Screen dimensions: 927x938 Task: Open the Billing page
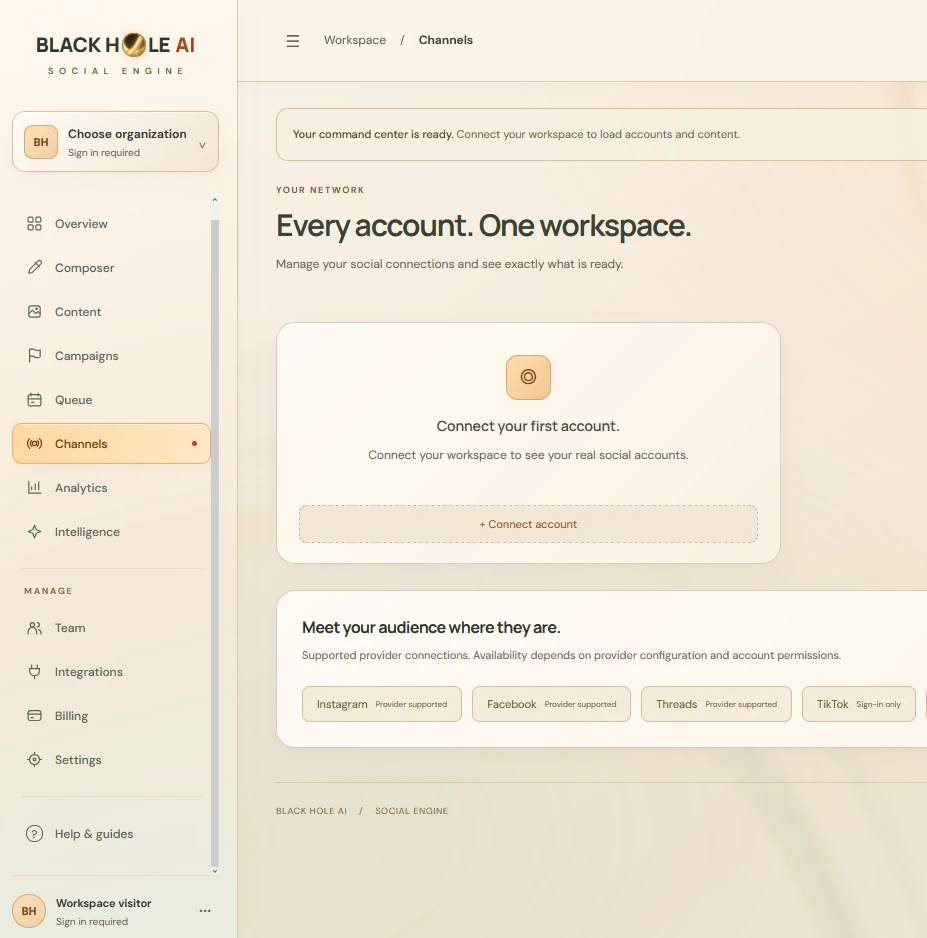(111, 715)
